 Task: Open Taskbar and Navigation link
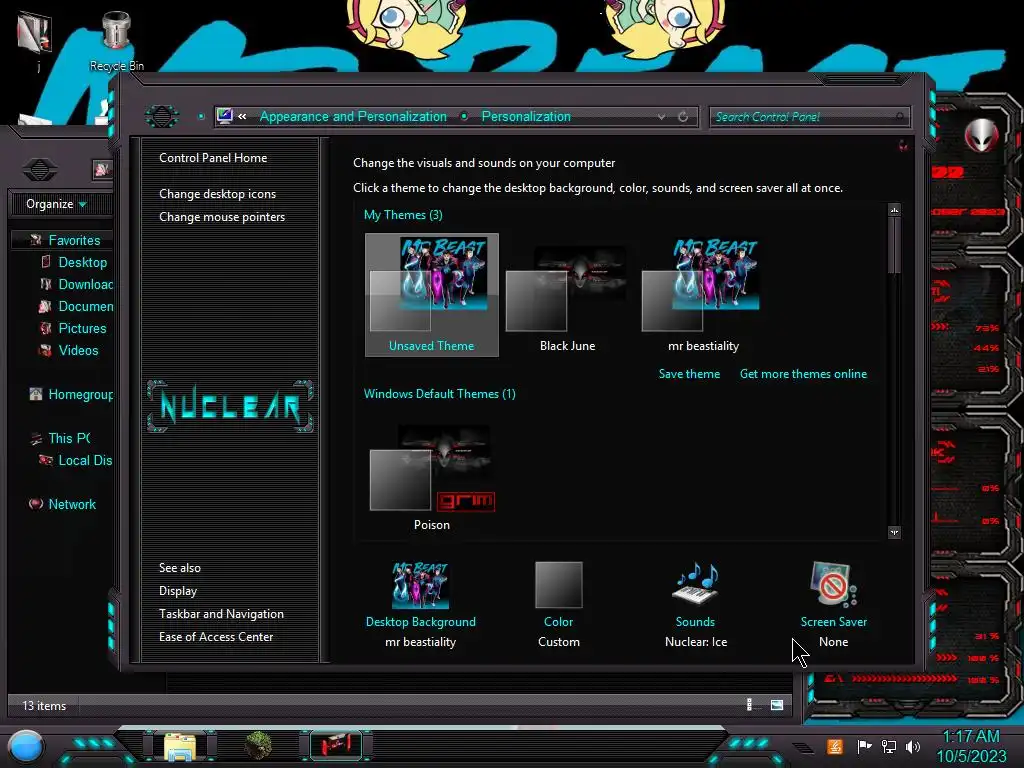(x=221, y=614)
